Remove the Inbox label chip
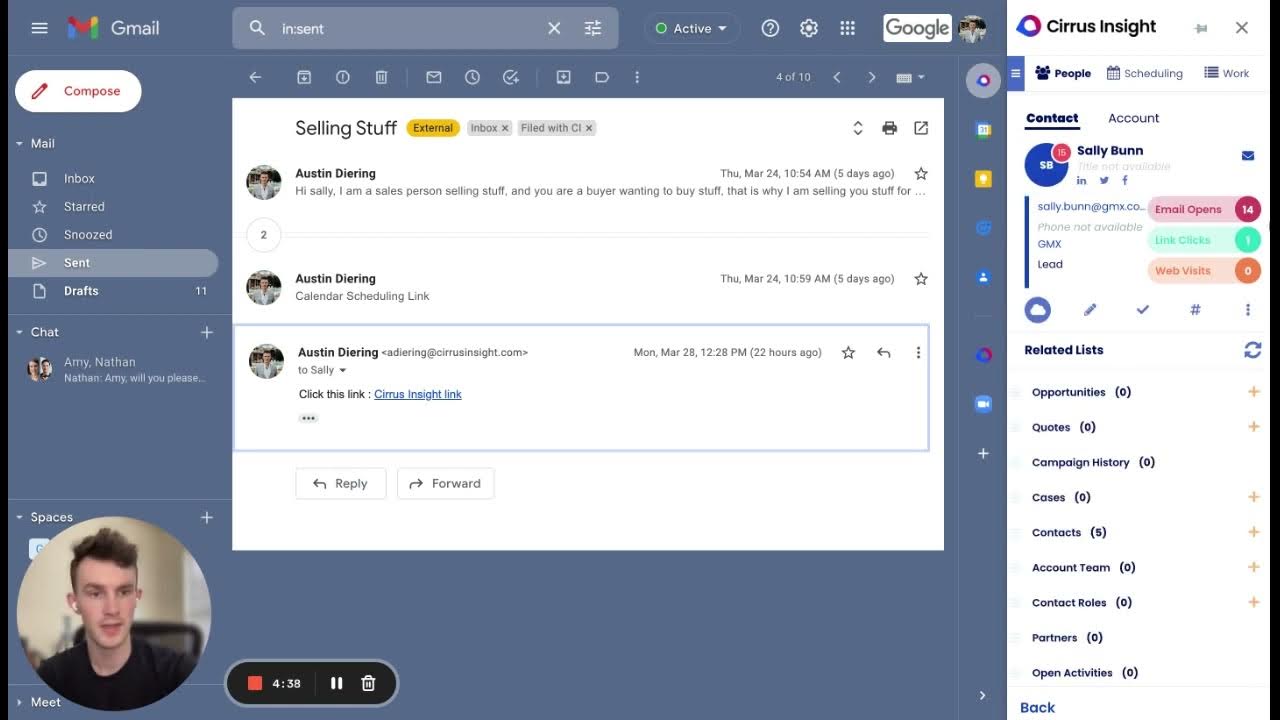 [x=505, y=128]
